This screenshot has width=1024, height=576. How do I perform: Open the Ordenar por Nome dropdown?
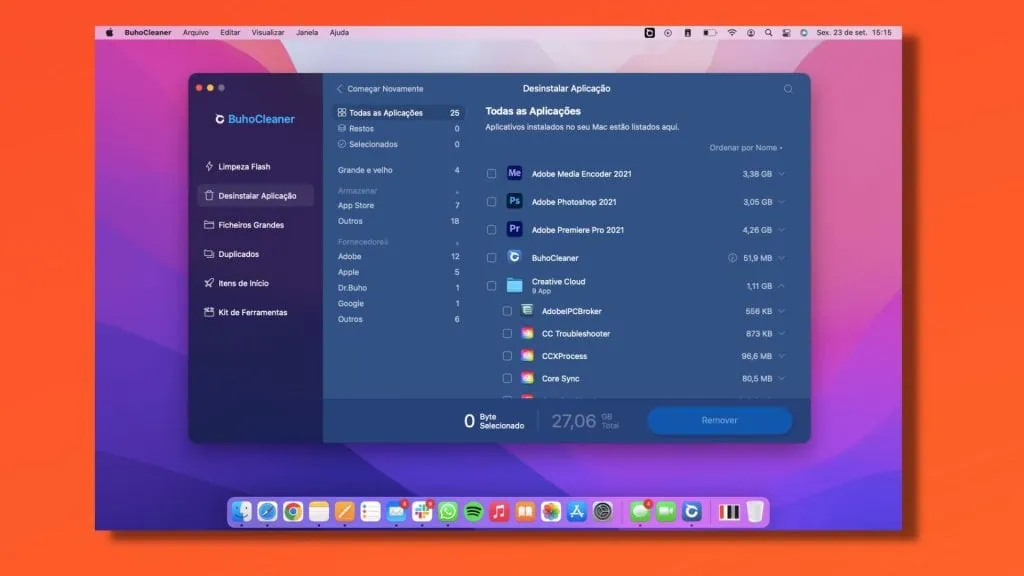(746, 148)
